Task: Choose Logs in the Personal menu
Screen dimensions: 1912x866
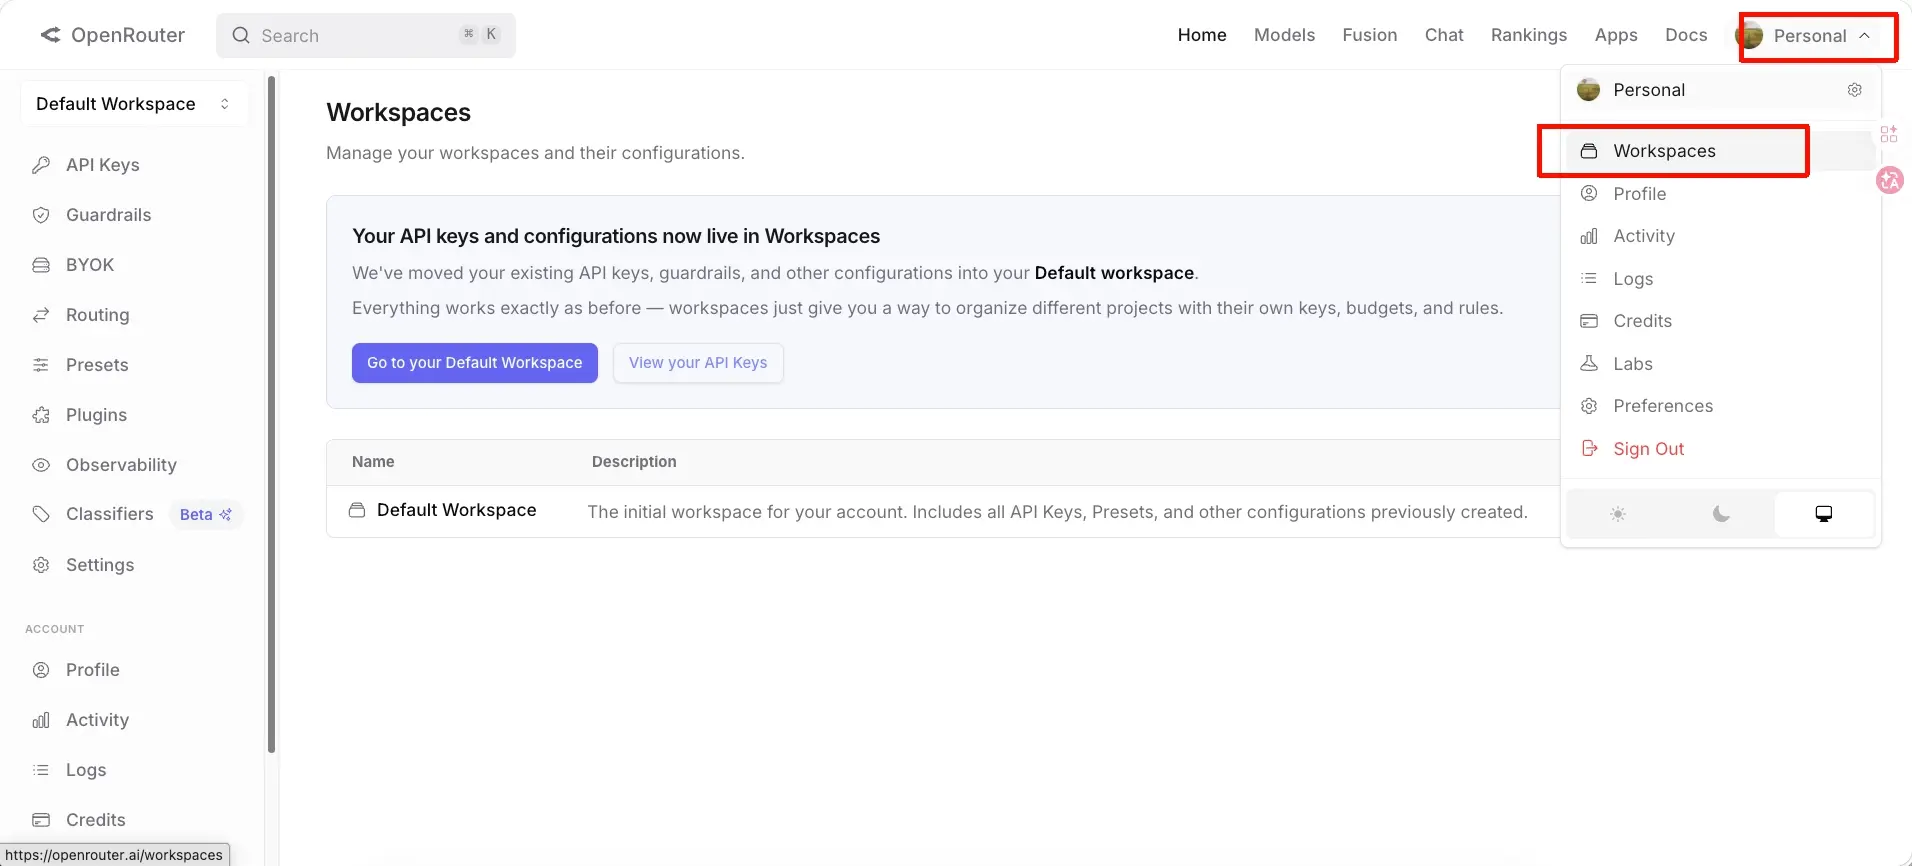Action: coord(1720,279)
